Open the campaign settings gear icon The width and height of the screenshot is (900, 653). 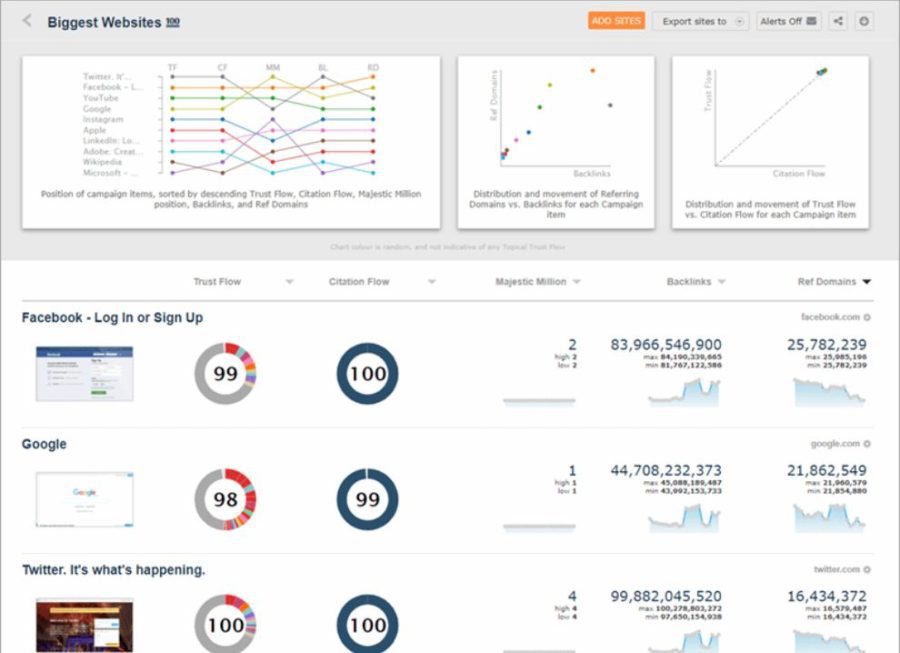pyautogui.click(x=864, y=21)
